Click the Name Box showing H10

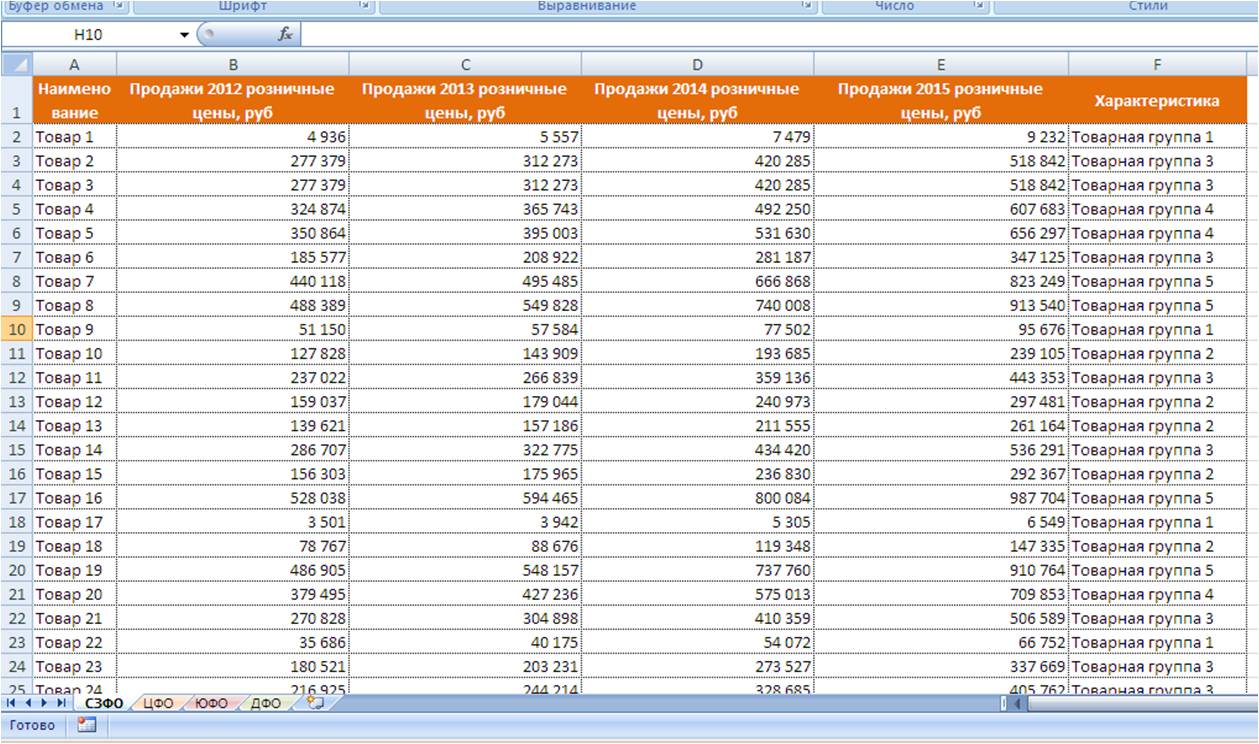tap(90, 35)
